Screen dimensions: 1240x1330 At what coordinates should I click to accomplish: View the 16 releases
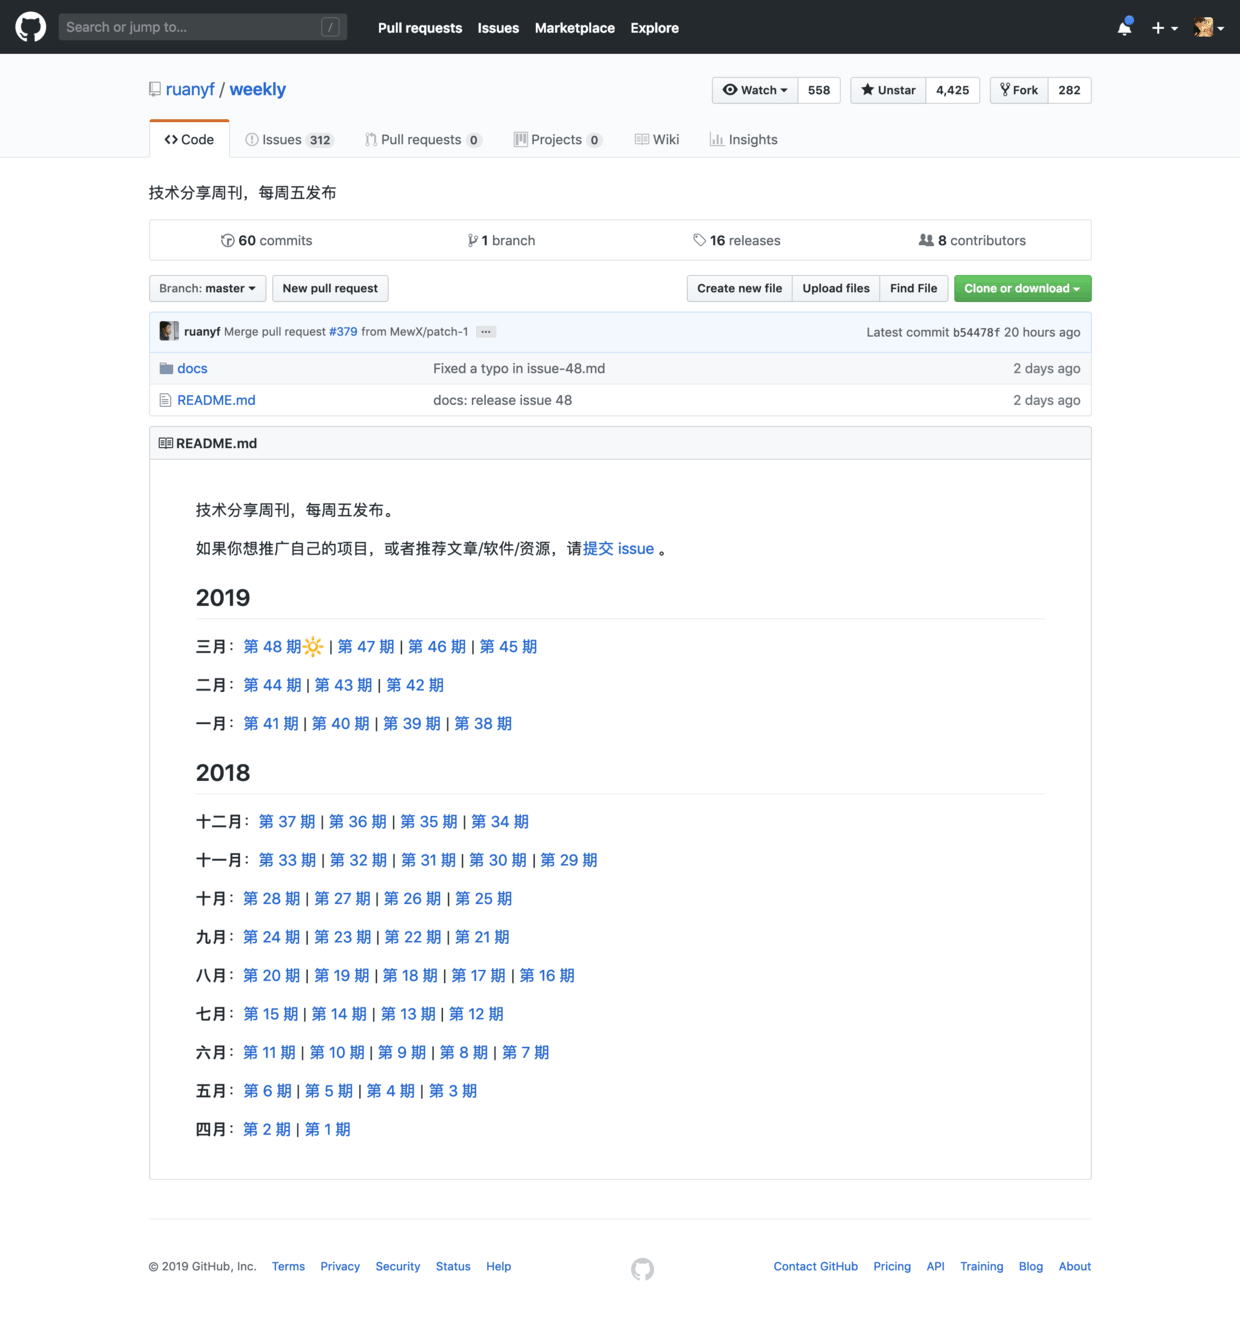pos(737,240)
